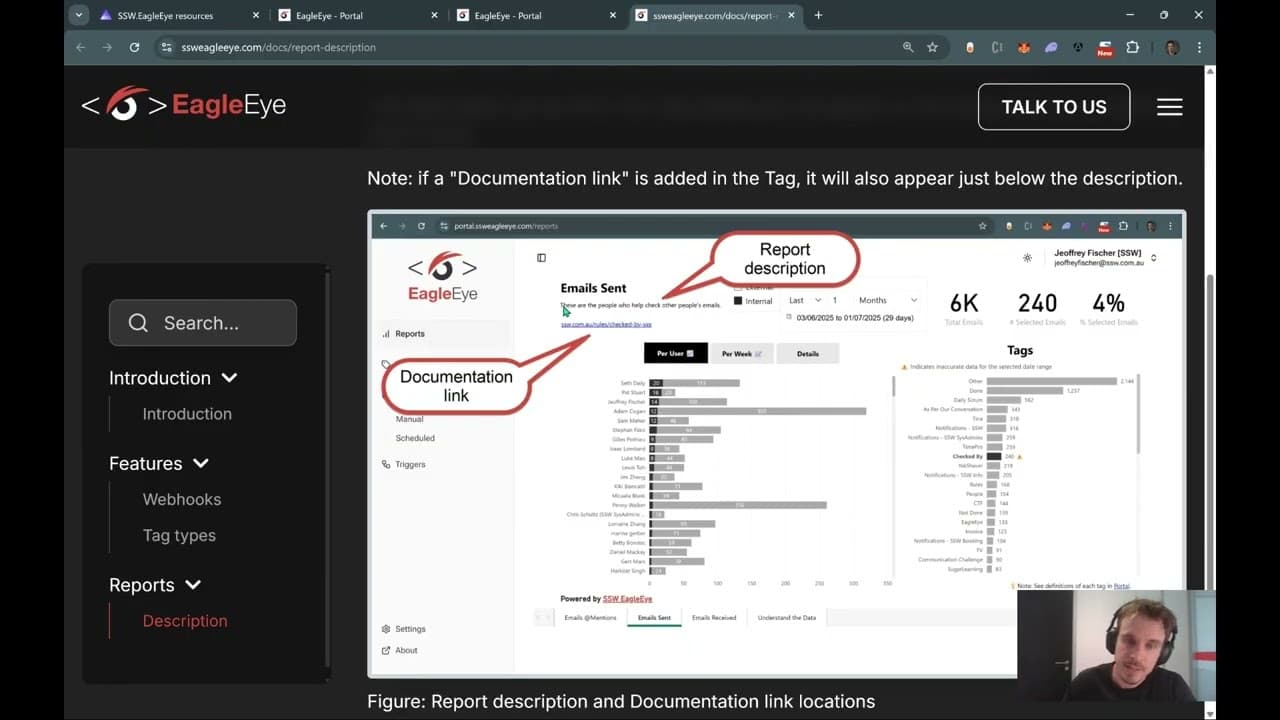Screen dimensions: 1280x720
Task: Click the purple feather extension icon
Action: pyautogui.click(x=1051, y=47)
